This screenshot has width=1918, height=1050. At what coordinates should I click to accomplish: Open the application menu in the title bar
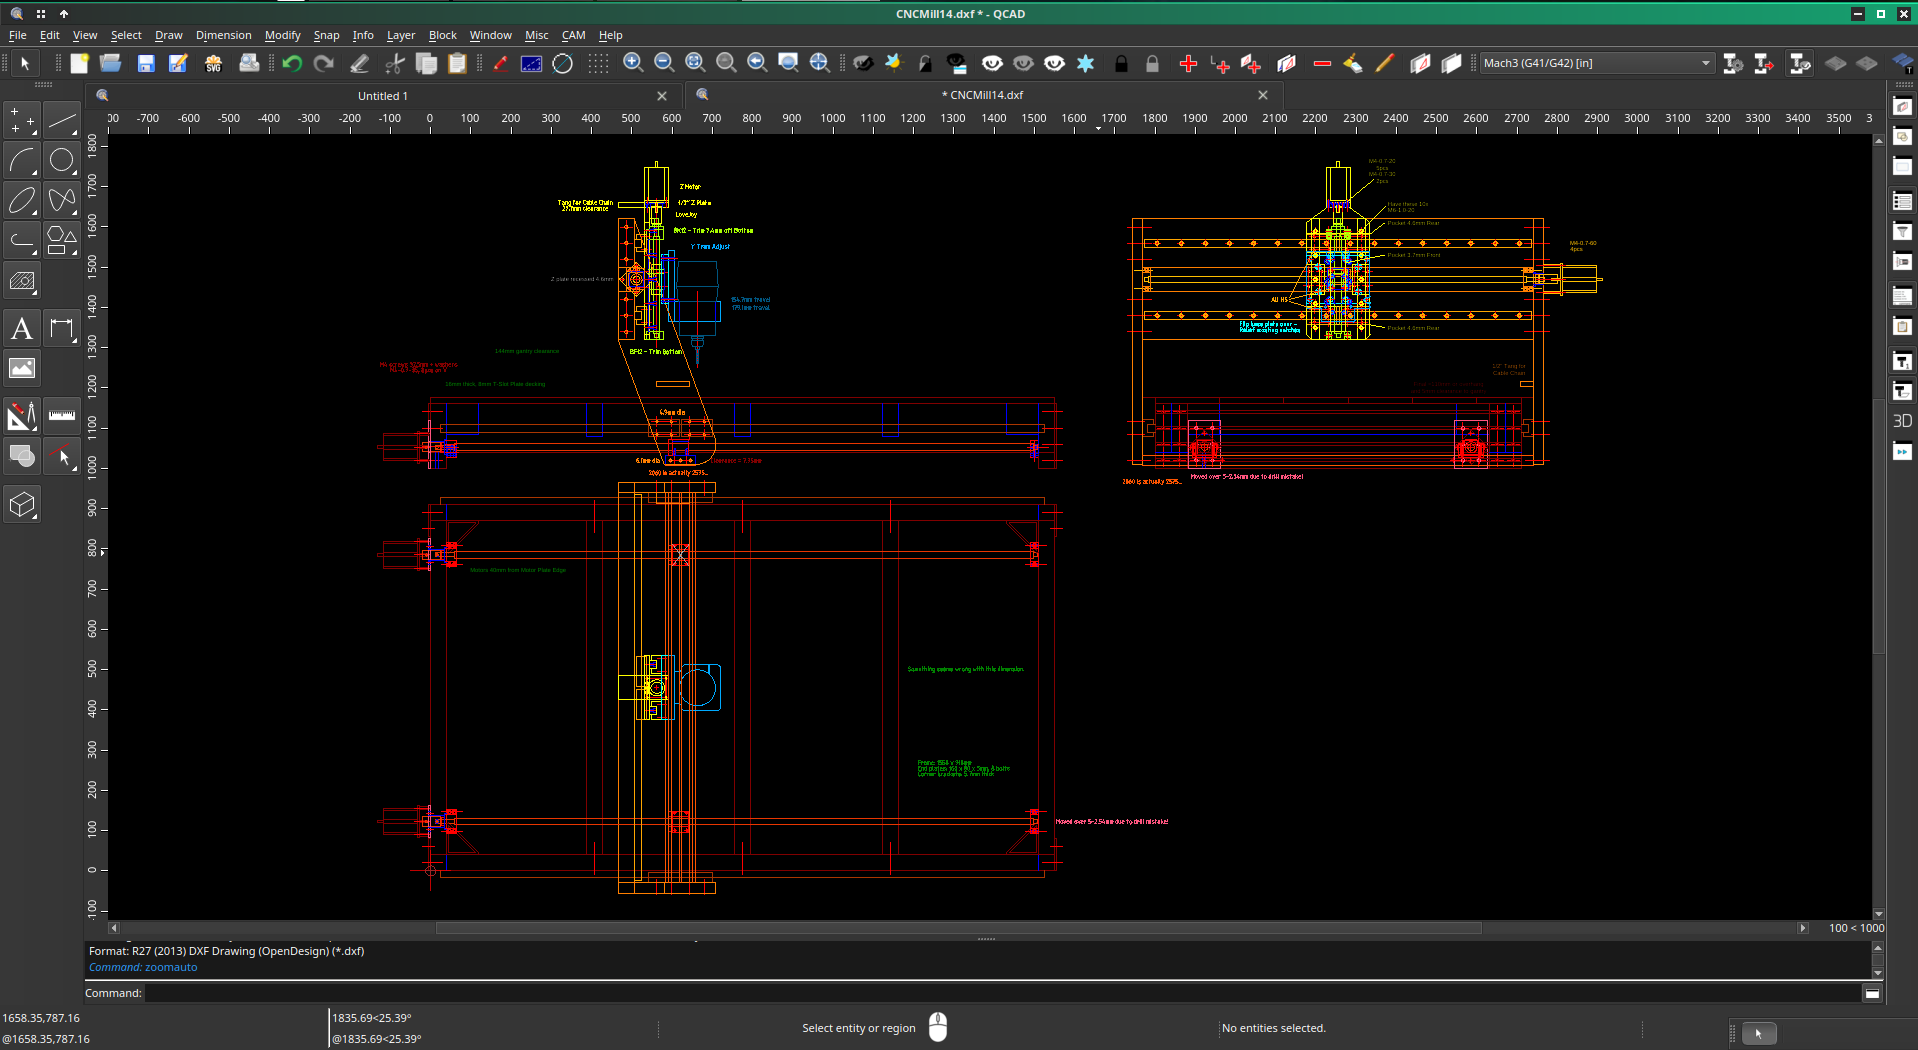(x=17, y=13)
